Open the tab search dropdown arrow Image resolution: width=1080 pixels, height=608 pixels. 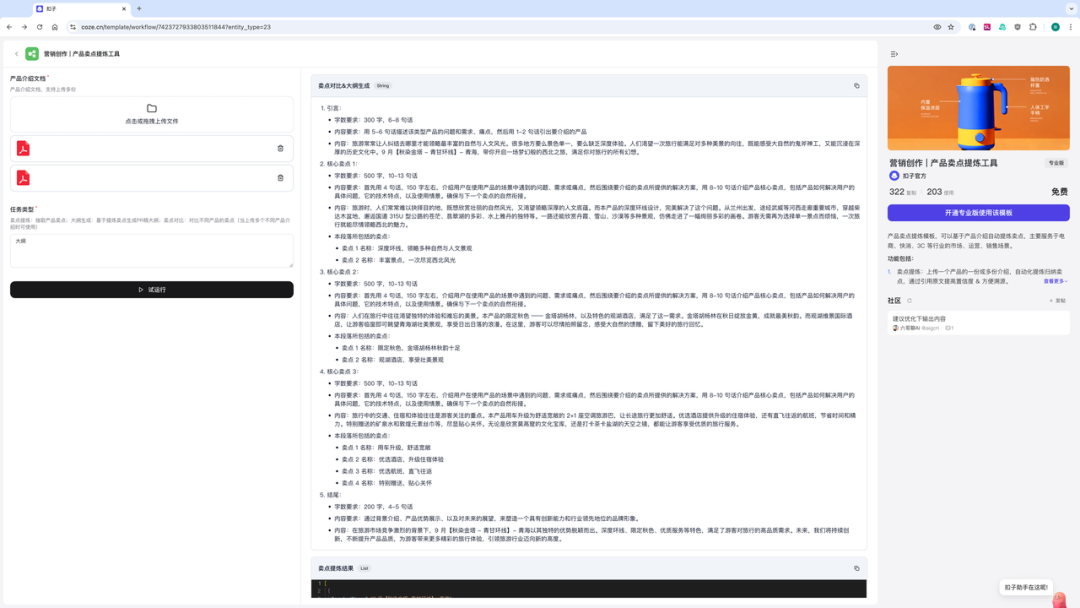pos(1071,9)
